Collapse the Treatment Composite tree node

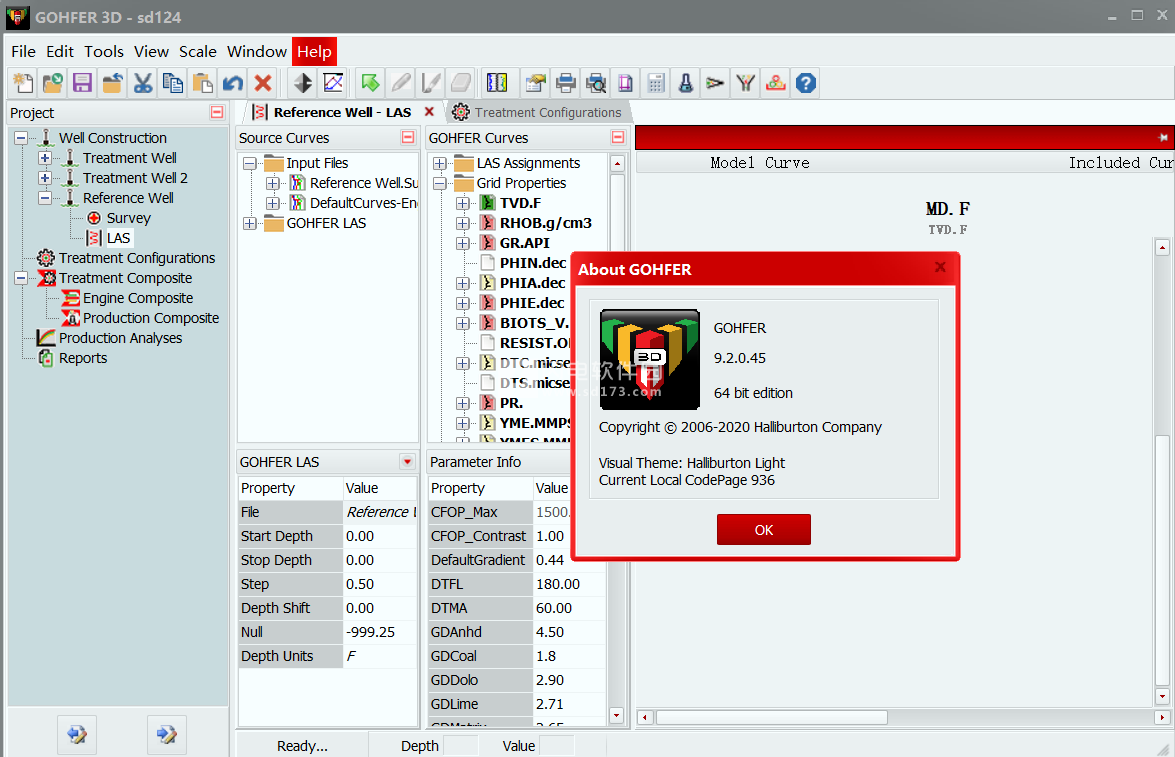click(21, 278)
